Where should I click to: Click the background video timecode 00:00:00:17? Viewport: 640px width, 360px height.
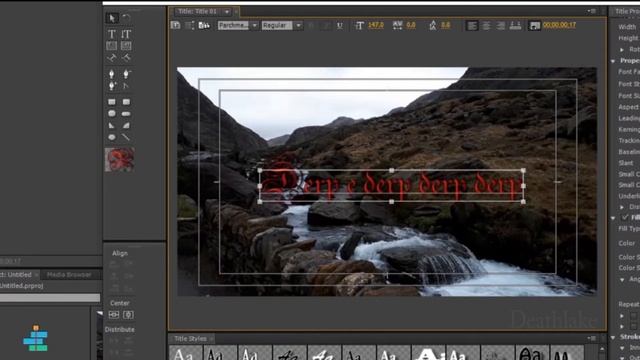click(x=559, y=25)
